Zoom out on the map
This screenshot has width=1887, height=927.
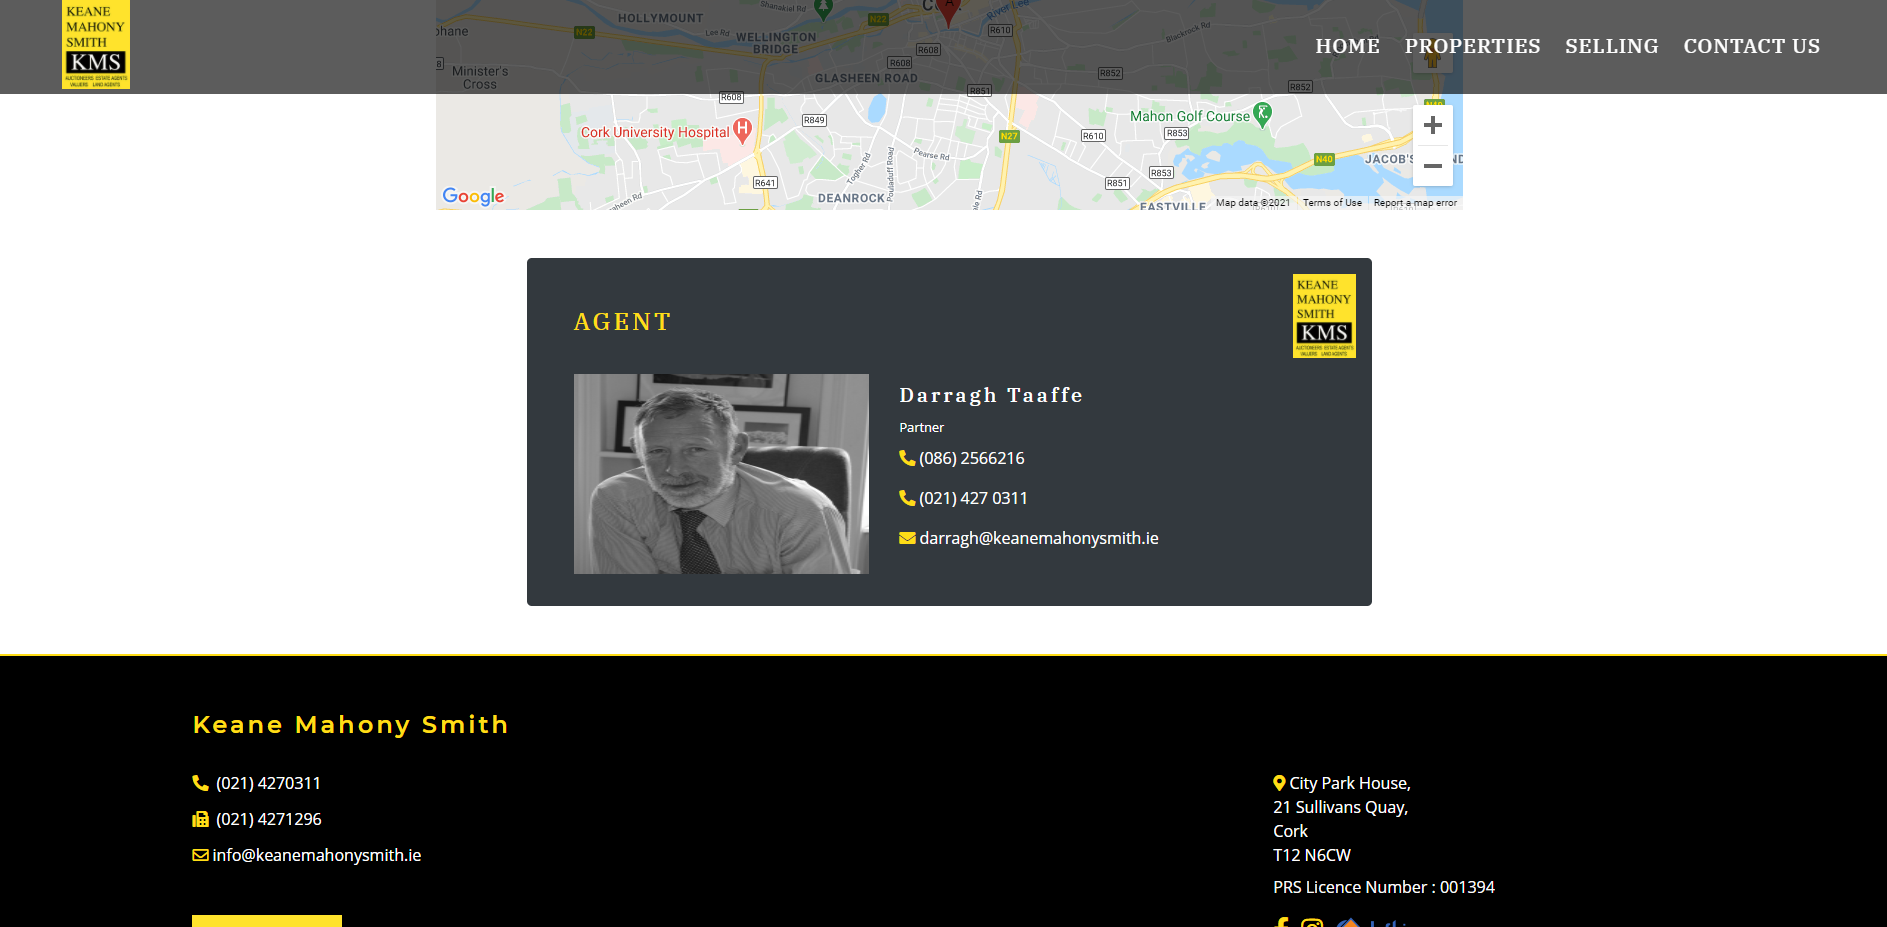coord(1432,166)
